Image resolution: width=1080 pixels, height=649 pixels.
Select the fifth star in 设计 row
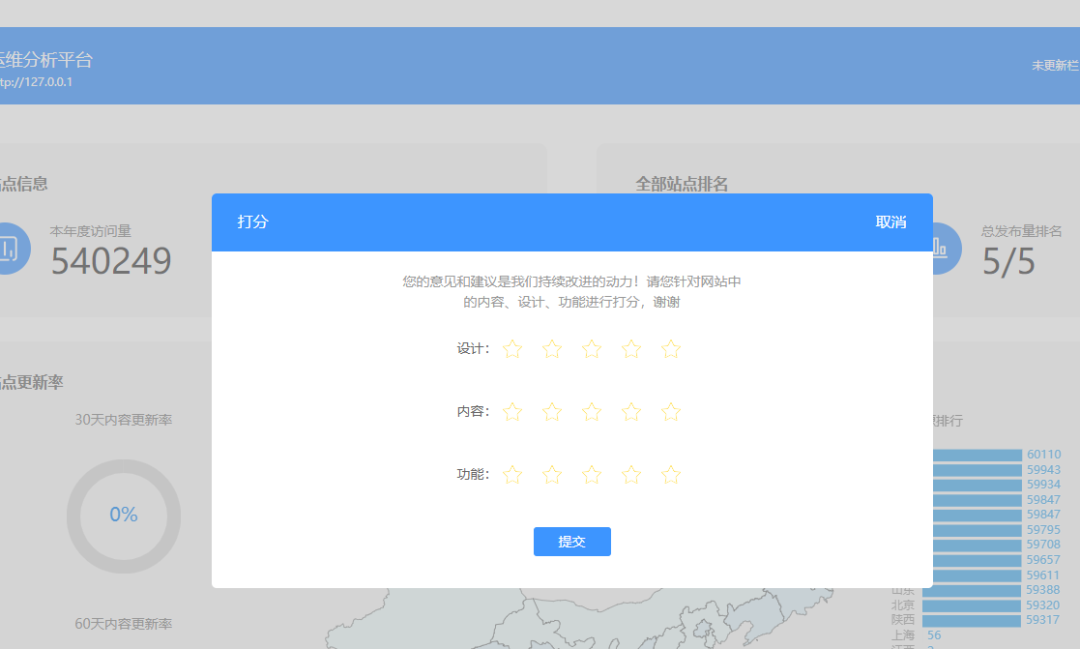click(671, 349)
